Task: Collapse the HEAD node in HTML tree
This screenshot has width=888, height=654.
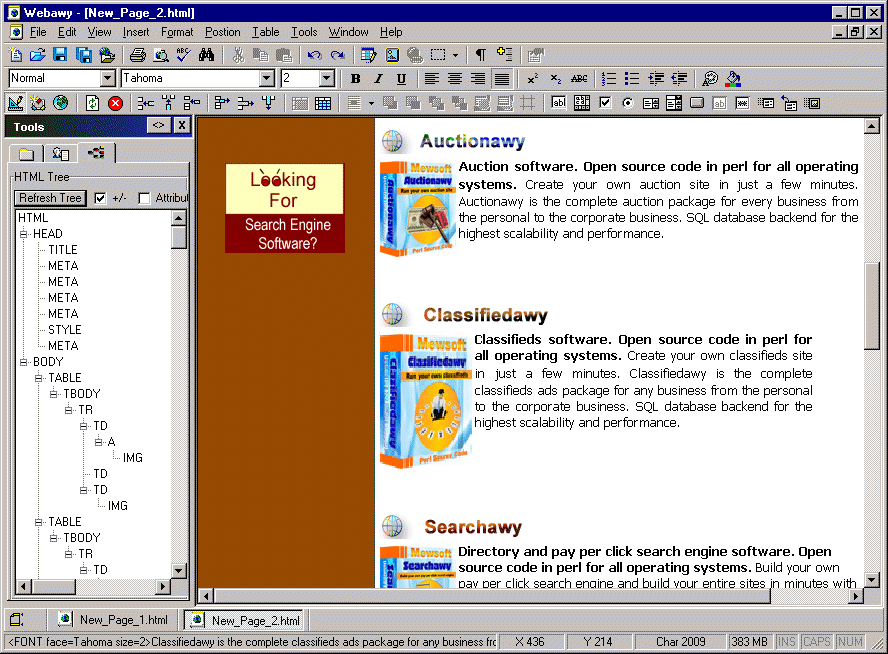Action: (24, 234)
